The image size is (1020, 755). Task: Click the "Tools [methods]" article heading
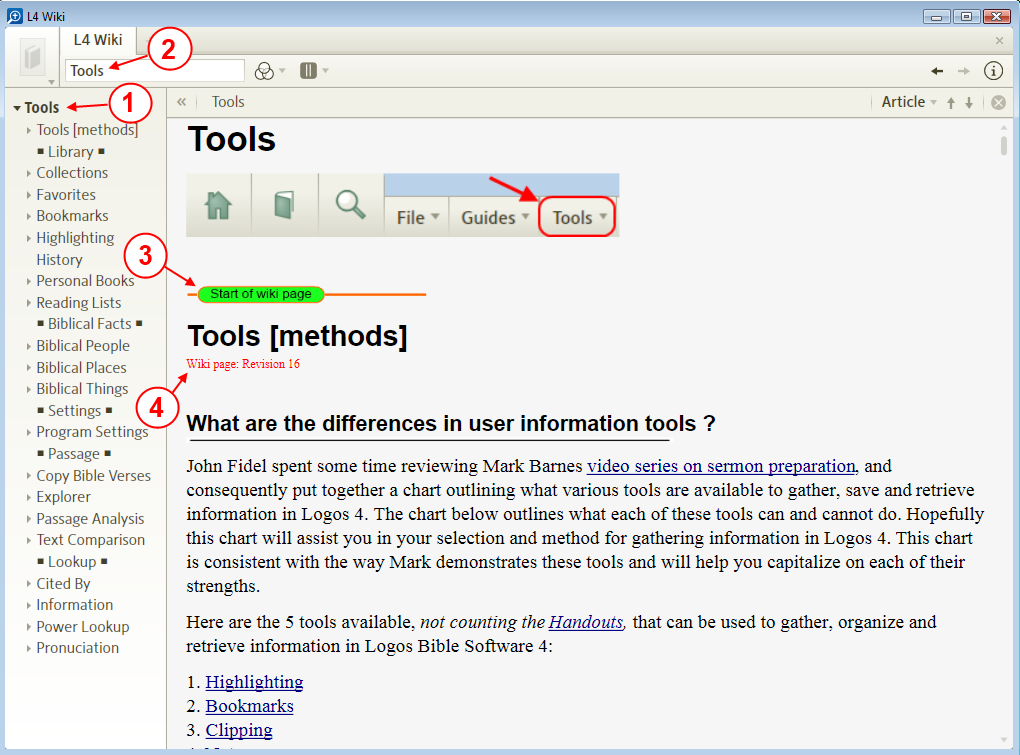coord(297,336)
